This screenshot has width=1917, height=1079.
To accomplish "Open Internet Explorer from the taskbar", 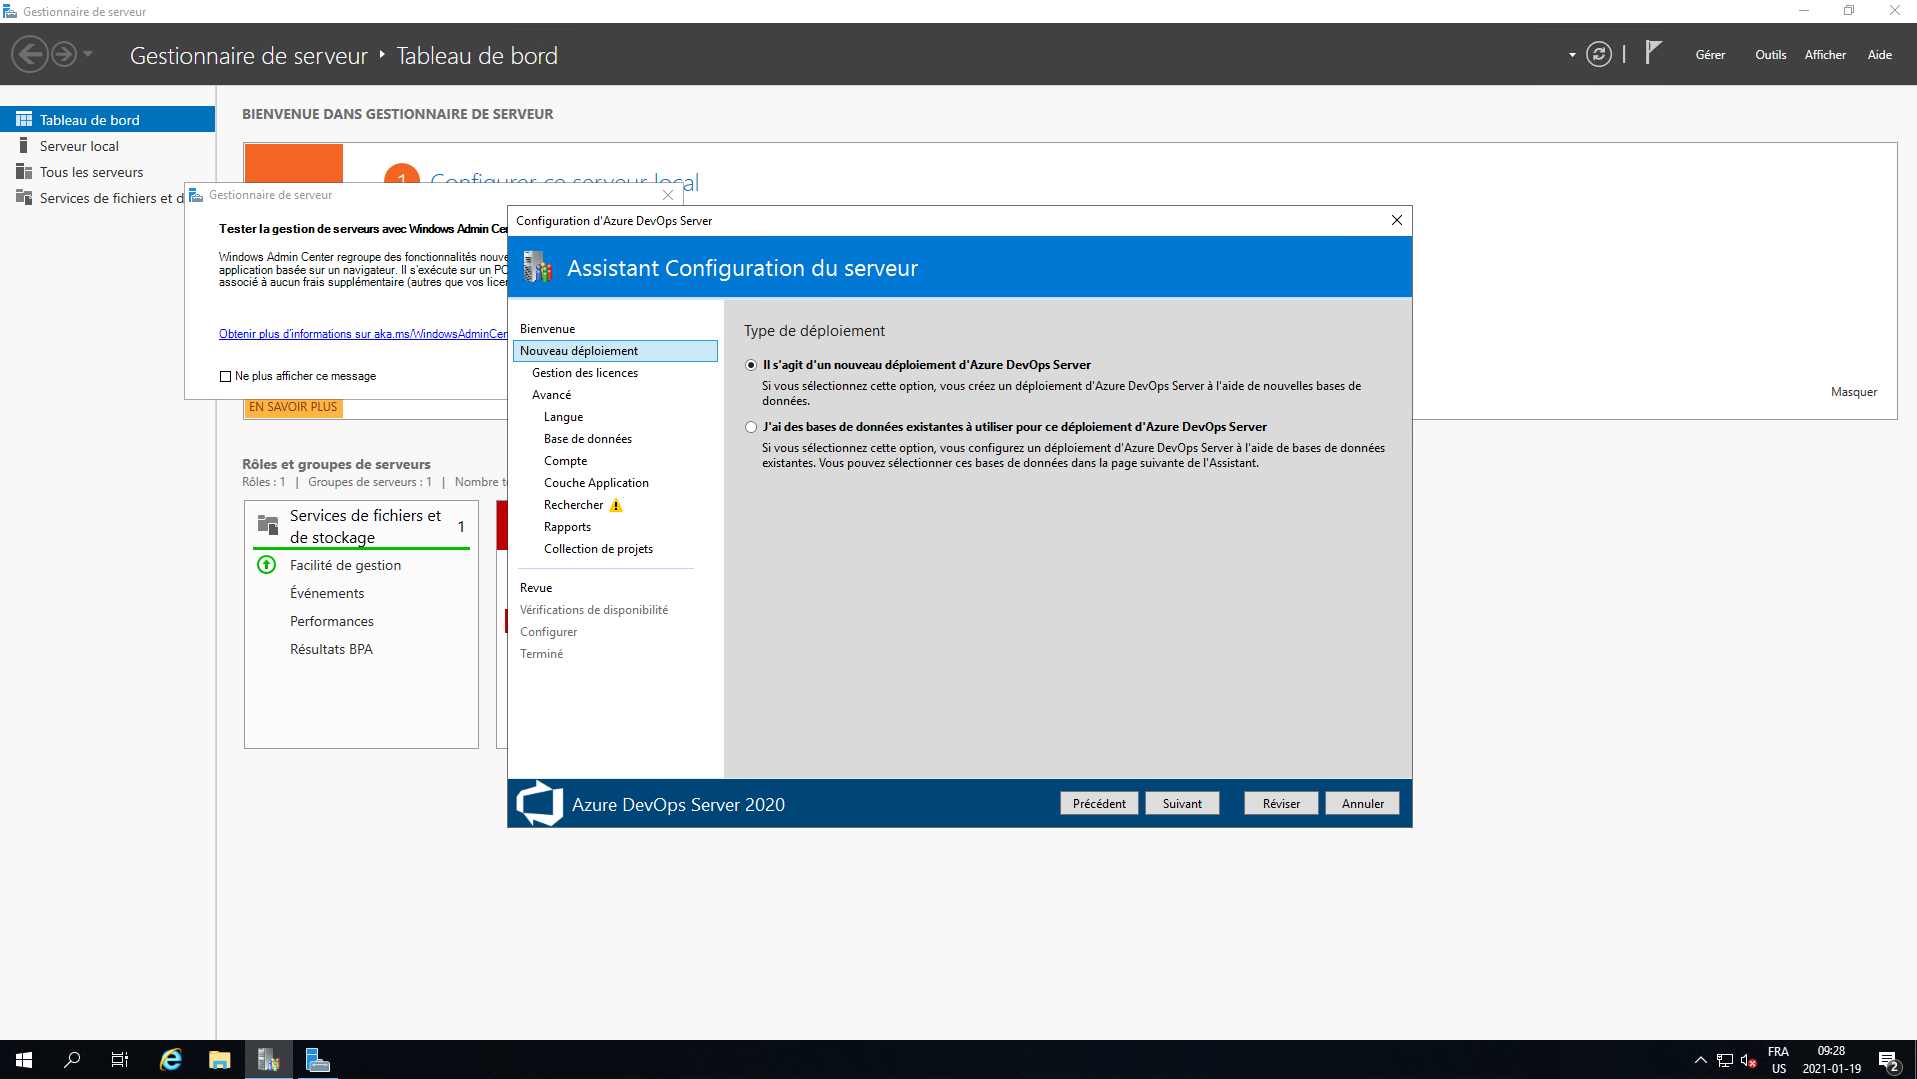I will coord(171,1060).
